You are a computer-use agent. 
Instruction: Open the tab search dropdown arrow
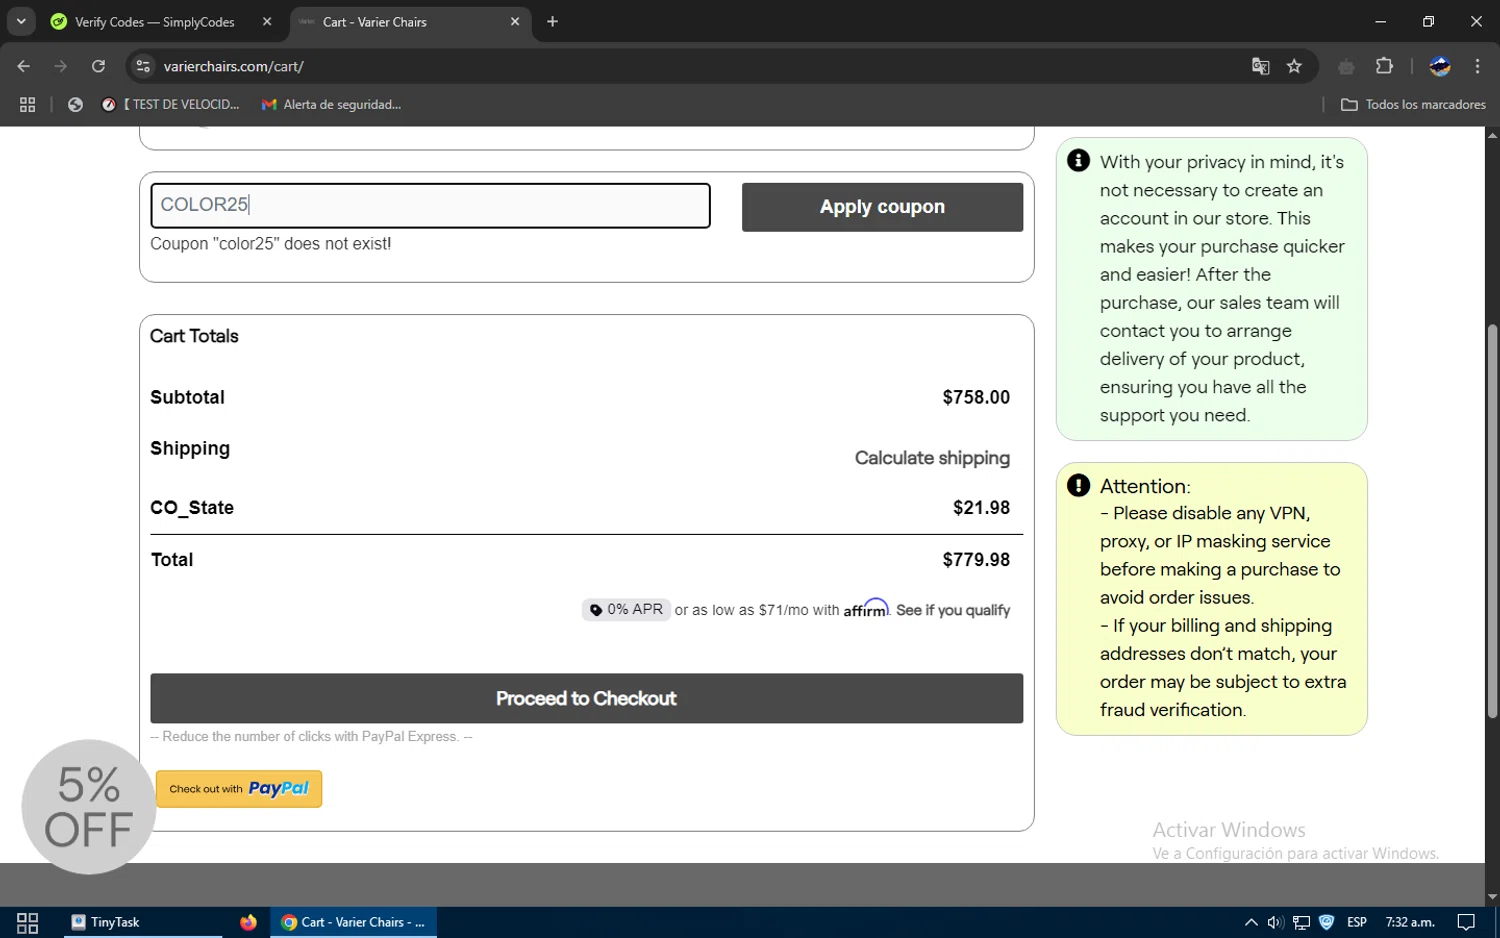pos(21,21)
